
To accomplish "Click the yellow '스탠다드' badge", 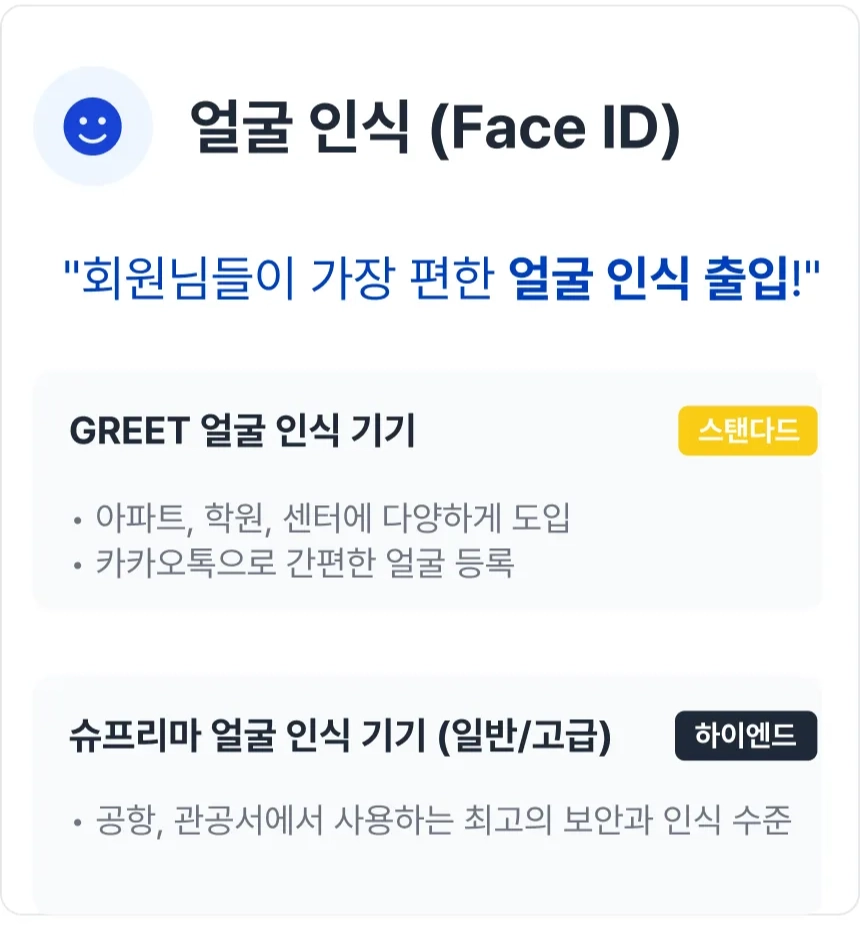I will tap(748, 431).
